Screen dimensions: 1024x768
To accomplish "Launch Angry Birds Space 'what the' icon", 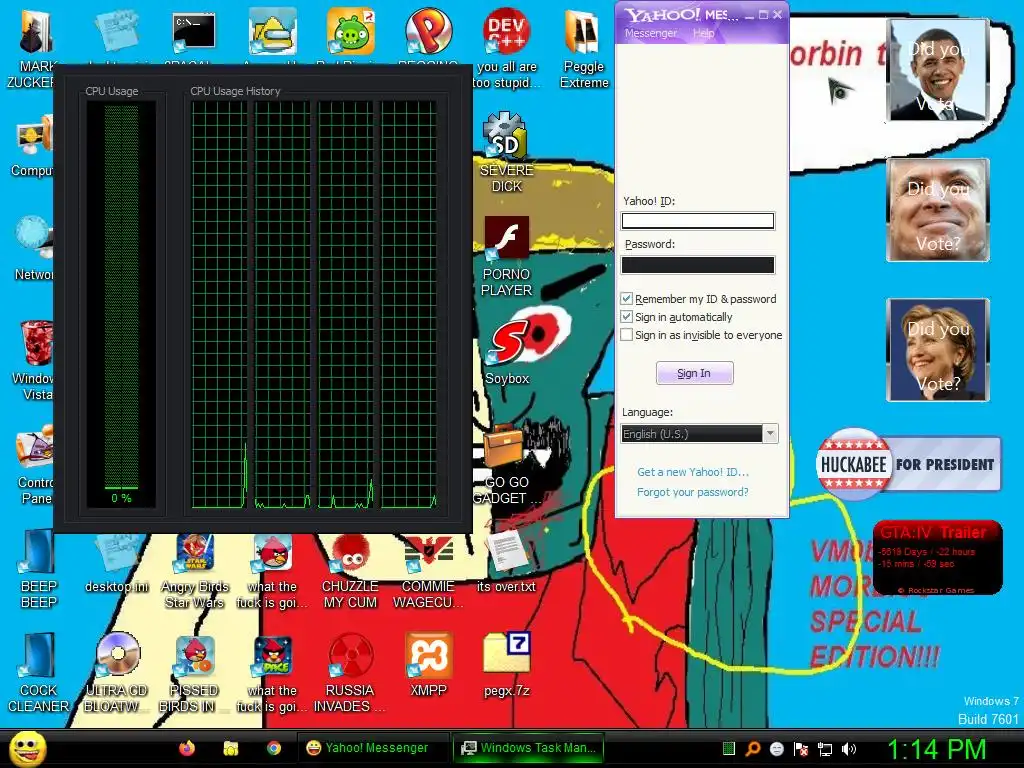I will pos(272,656).
